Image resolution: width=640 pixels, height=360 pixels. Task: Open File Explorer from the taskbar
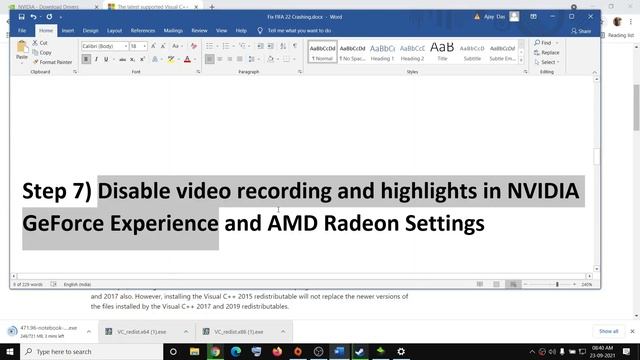coord(194,351)
